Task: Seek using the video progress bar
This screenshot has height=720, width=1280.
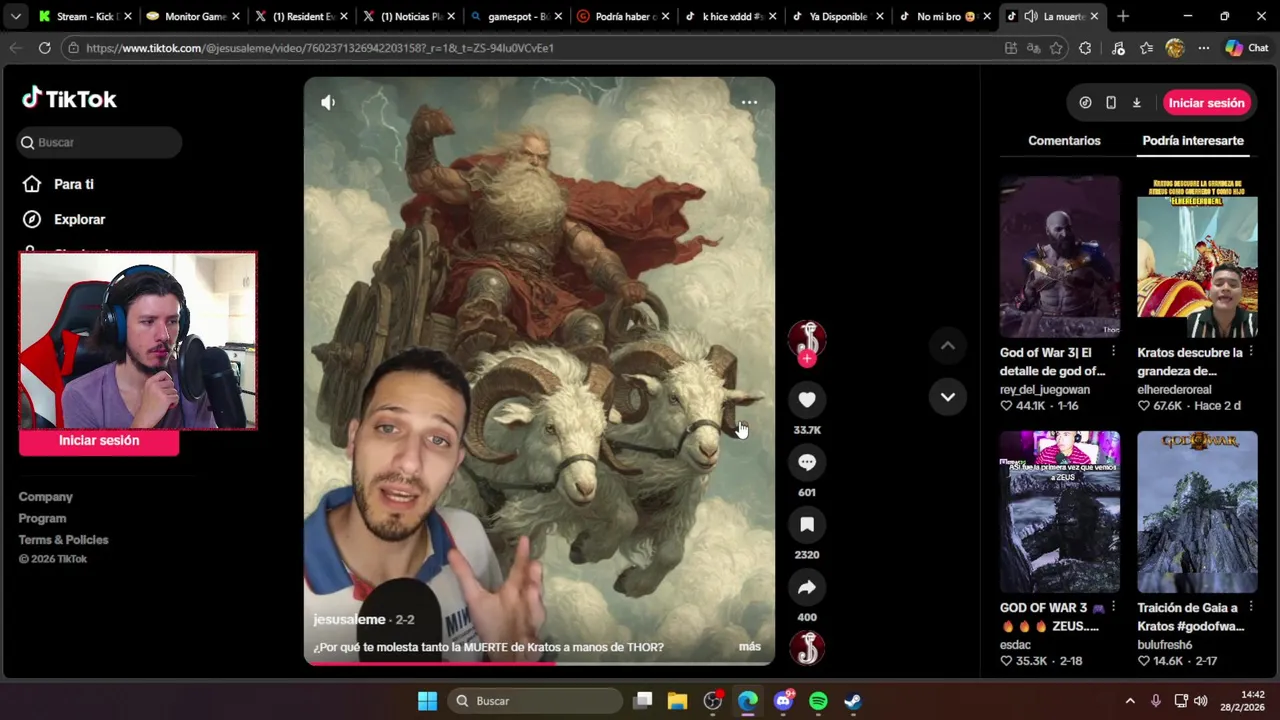Action: pos(539,662)
